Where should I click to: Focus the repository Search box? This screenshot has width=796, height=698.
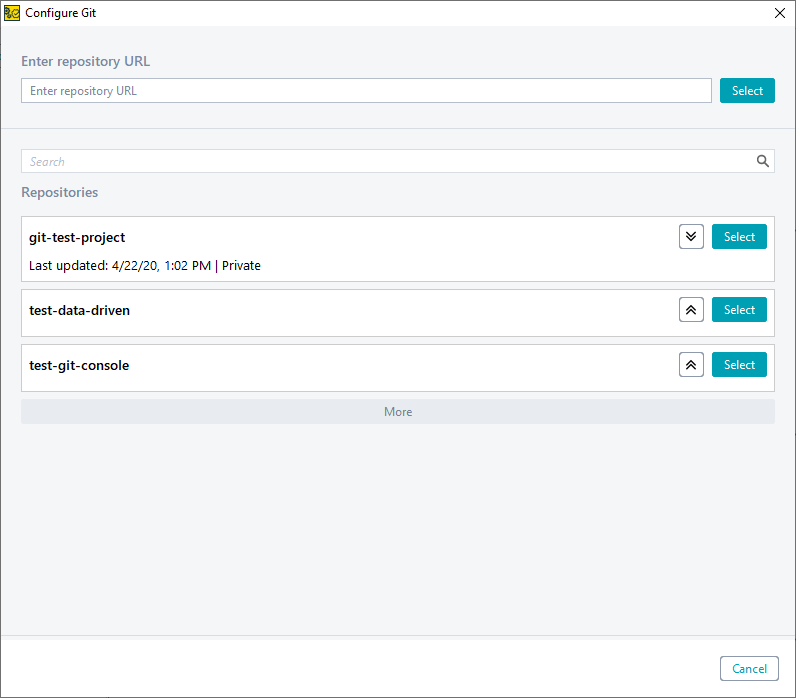[x=397, y=161]
